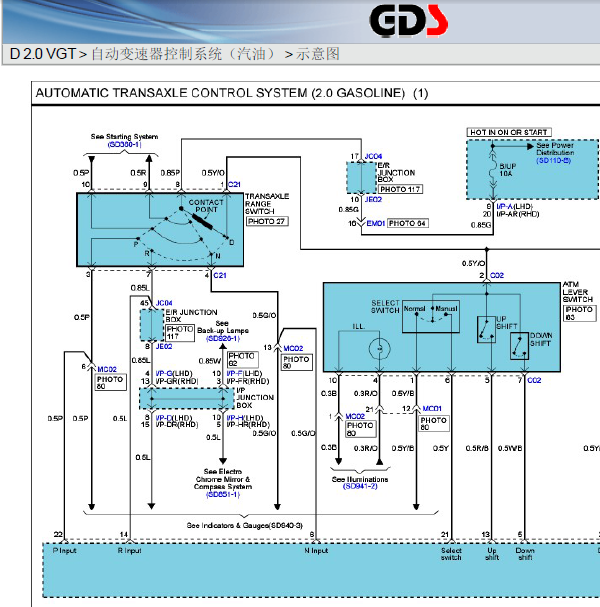
Task: View PHOTO 63 of ATM lever switch
Action: point(579,313)
